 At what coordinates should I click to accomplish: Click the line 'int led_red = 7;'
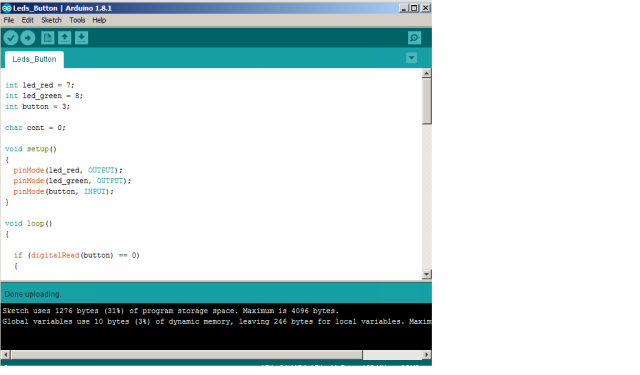pos(40,85)
